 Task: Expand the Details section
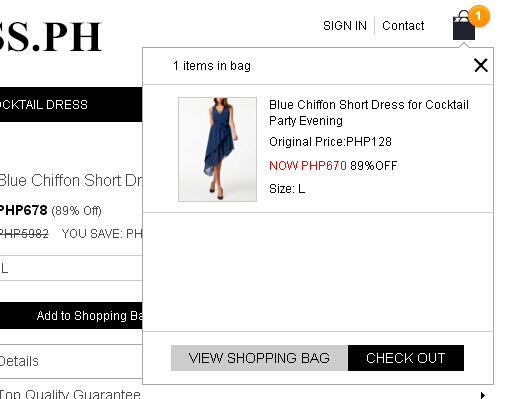pyautogui.click(x=71, y=362)
